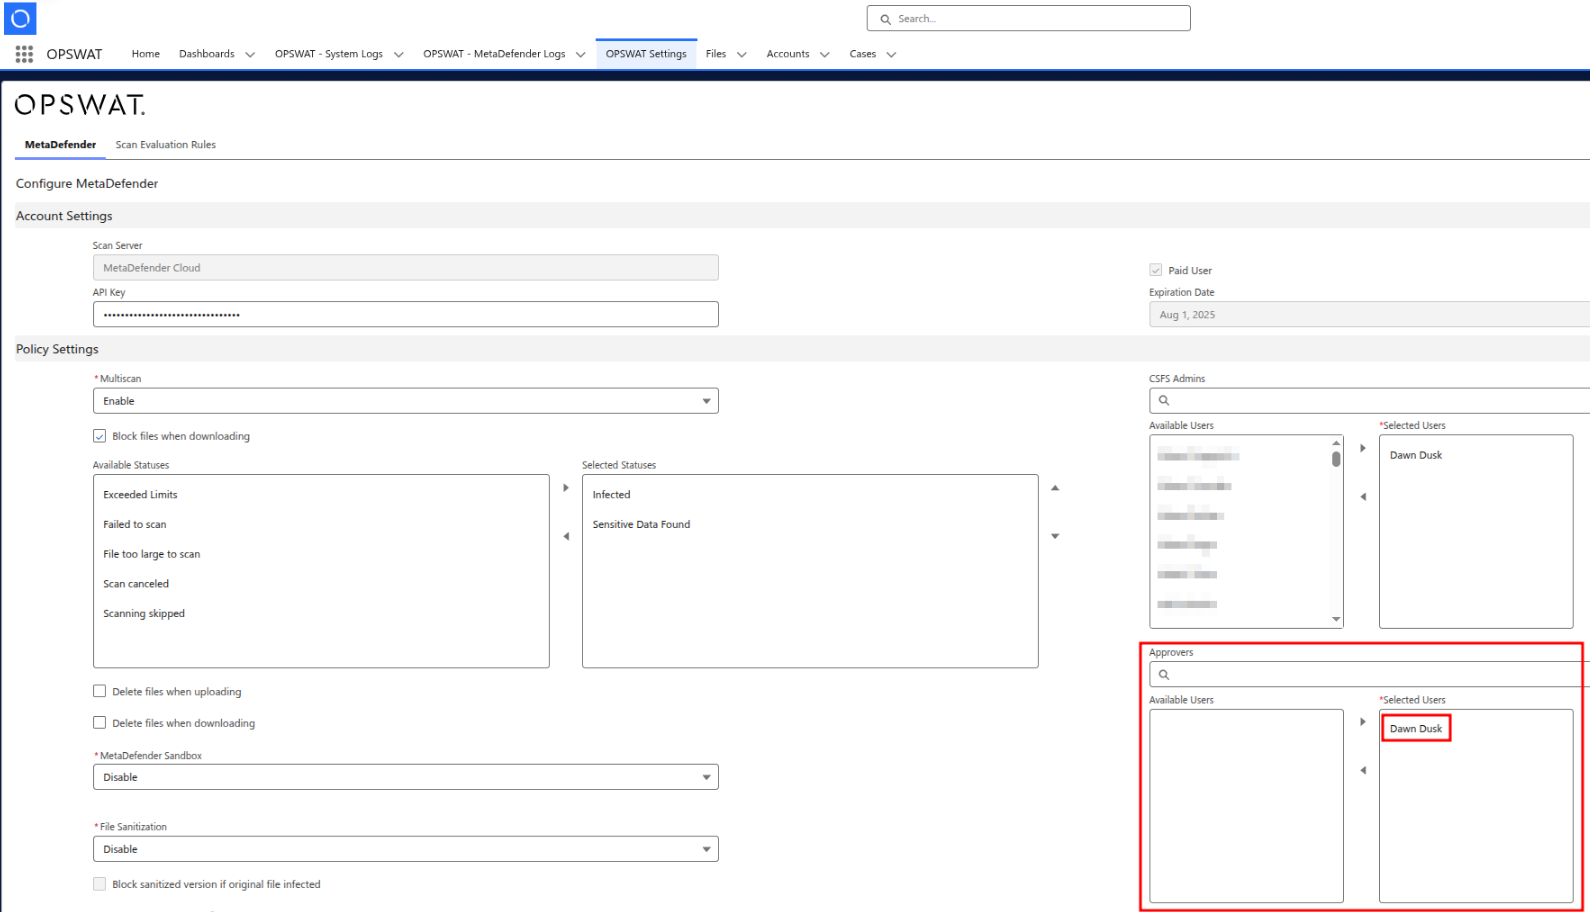Screen dimensions: 1590x912
Task: Open the Files nav item
Action: pos(715,54)
